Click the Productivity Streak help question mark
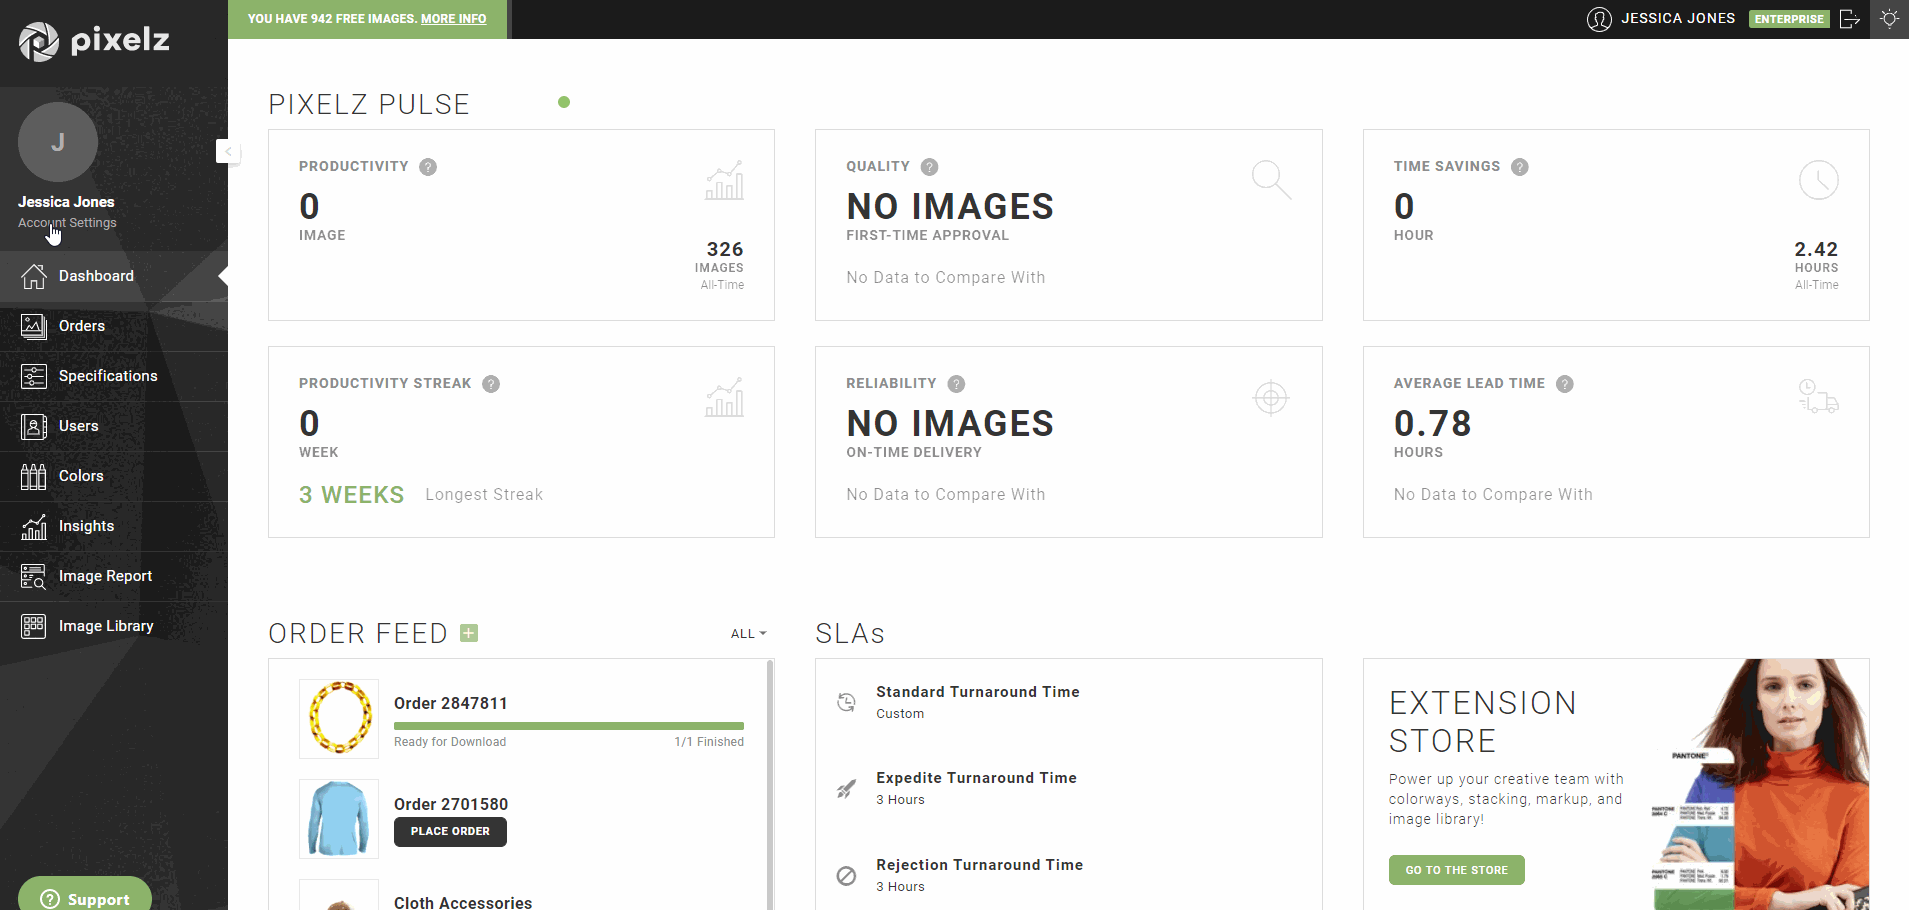 tap(491, 384)
